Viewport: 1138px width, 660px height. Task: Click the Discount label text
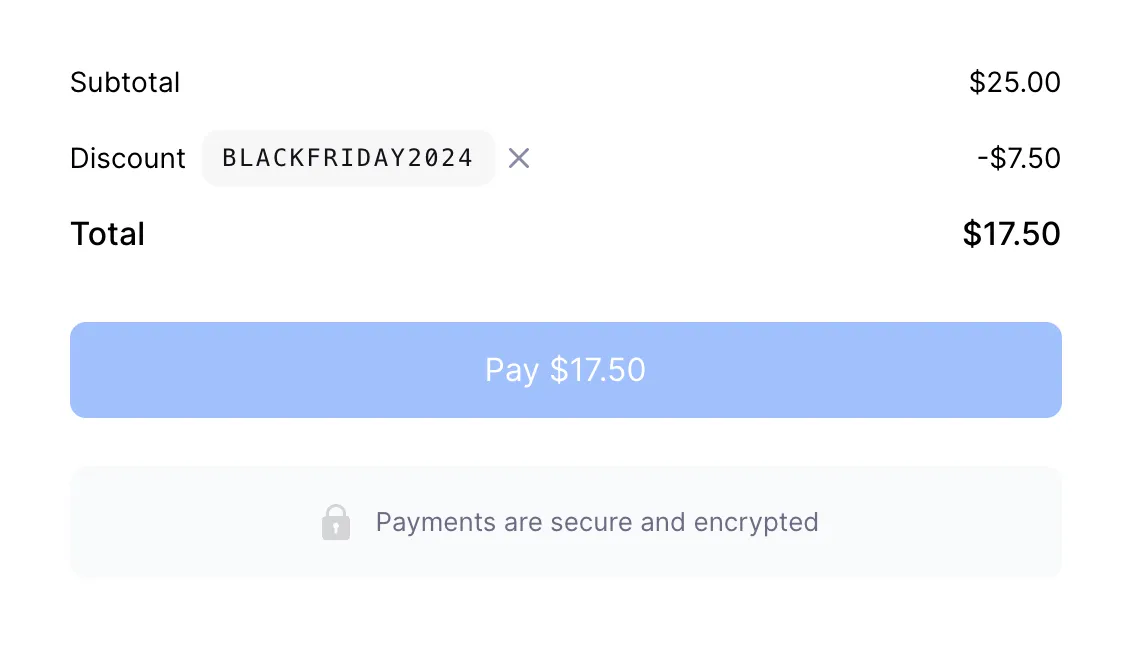[127, 158]
